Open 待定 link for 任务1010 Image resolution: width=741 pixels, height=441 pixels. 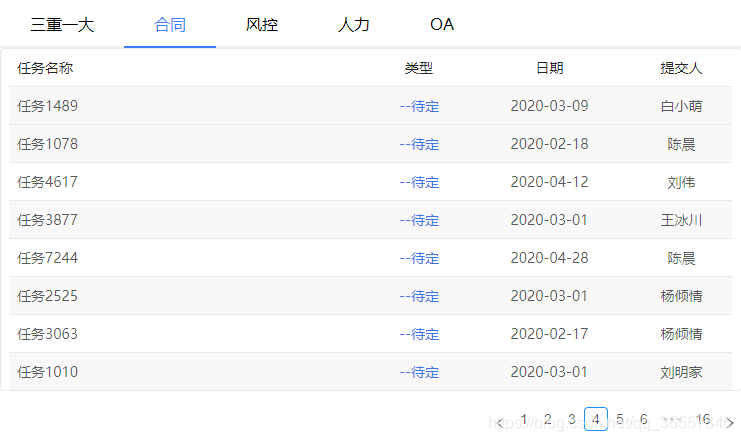[420, 372]
